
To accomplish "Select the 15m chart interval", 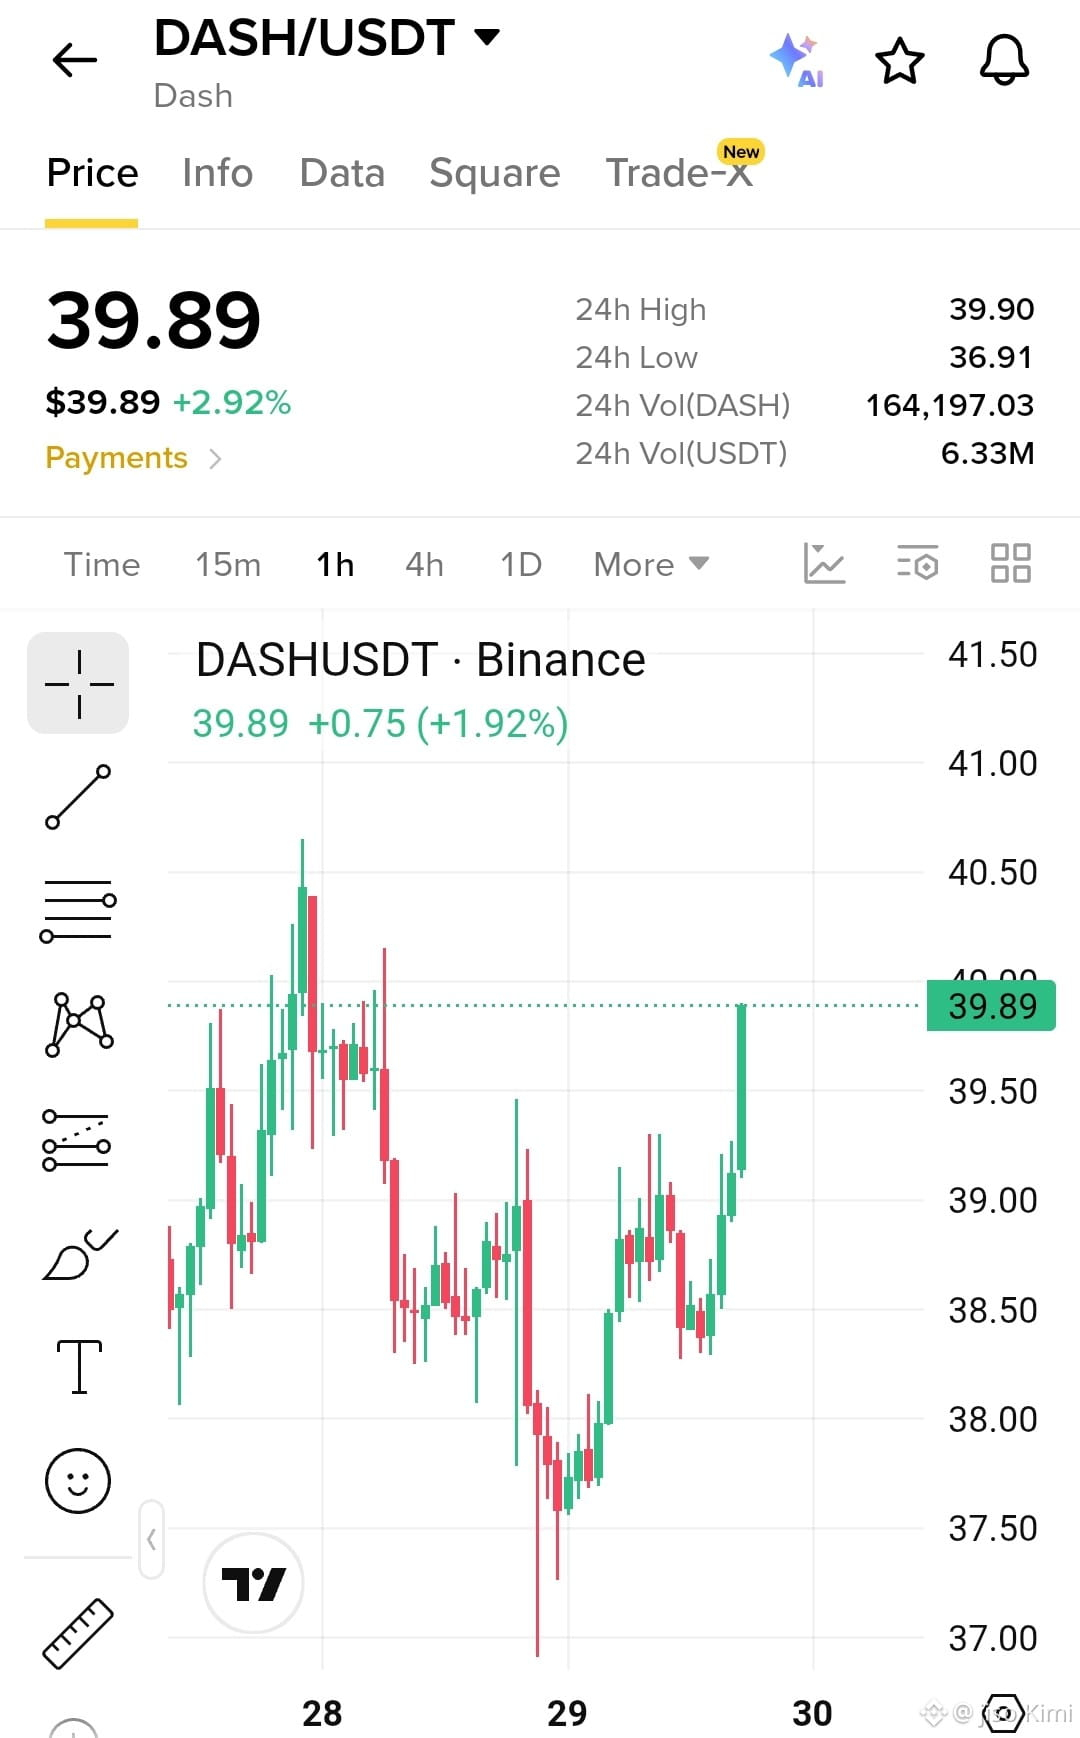I will click(x=228, y=564).
